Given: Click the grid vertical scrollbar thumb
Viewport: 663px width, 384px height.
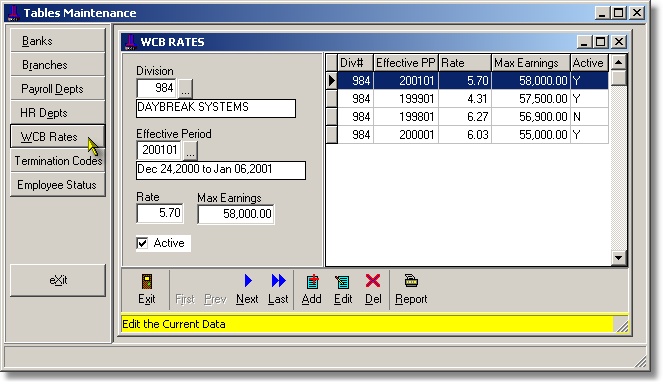Looking at the screenshot, I should pyautogui.click(x=619, y=78).
